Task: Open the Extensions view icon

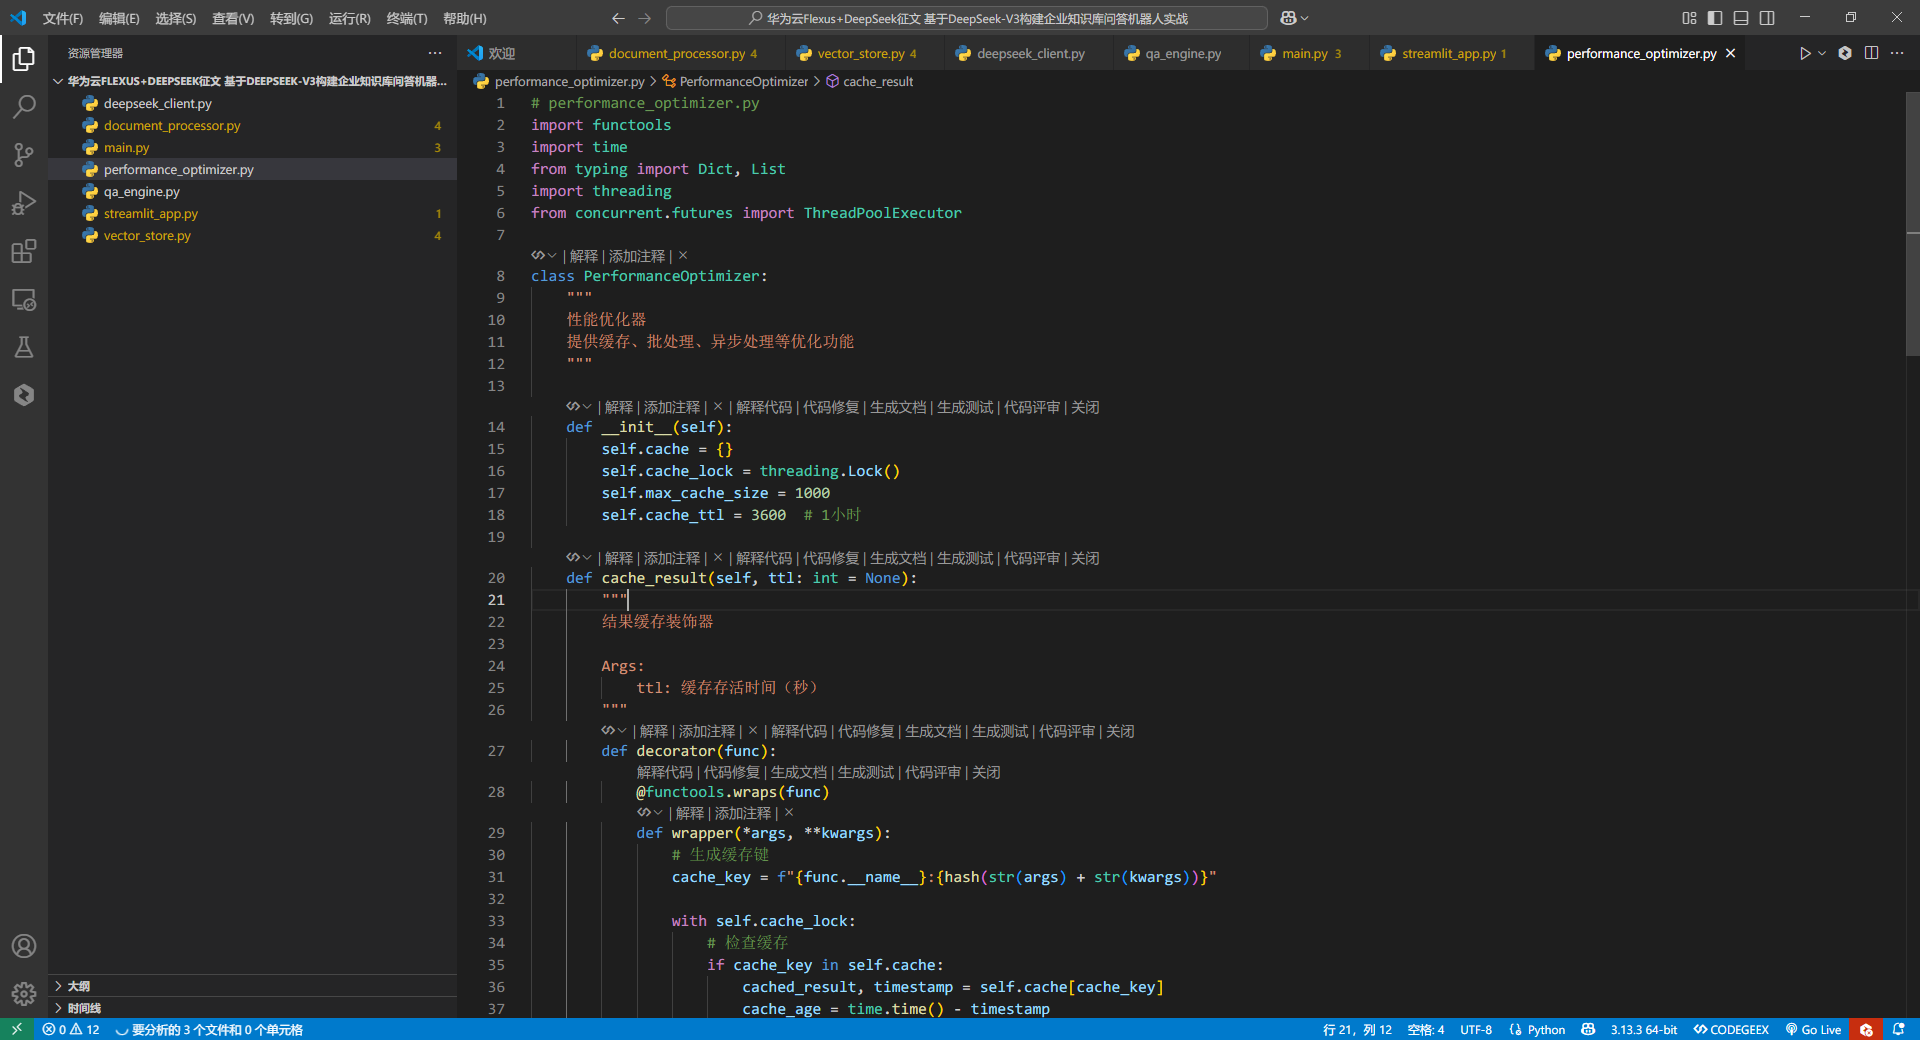Action: click(24, 251)
